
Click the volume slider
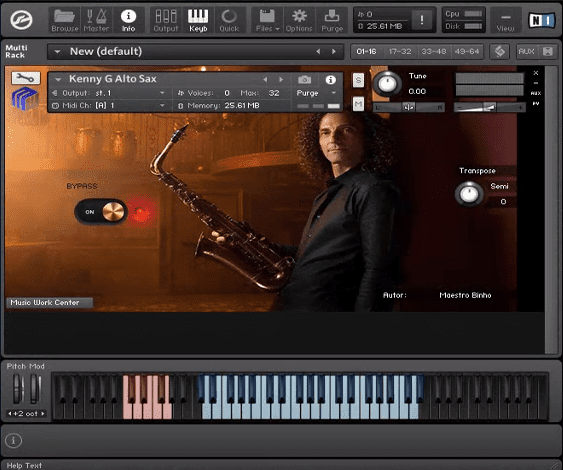pos(489,107)
